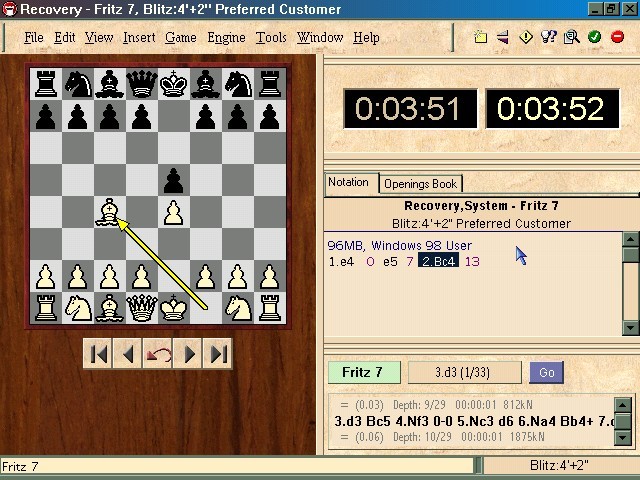Screen dimensions: 640x480
Task: Click the red stop icon
Action: click(x=617, y=37)
